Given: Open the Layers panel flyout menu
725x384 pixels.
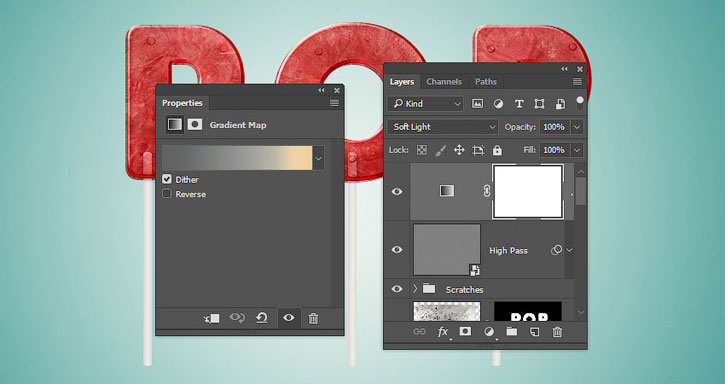Looking at the screenshot, I should [x=577, y=81].
